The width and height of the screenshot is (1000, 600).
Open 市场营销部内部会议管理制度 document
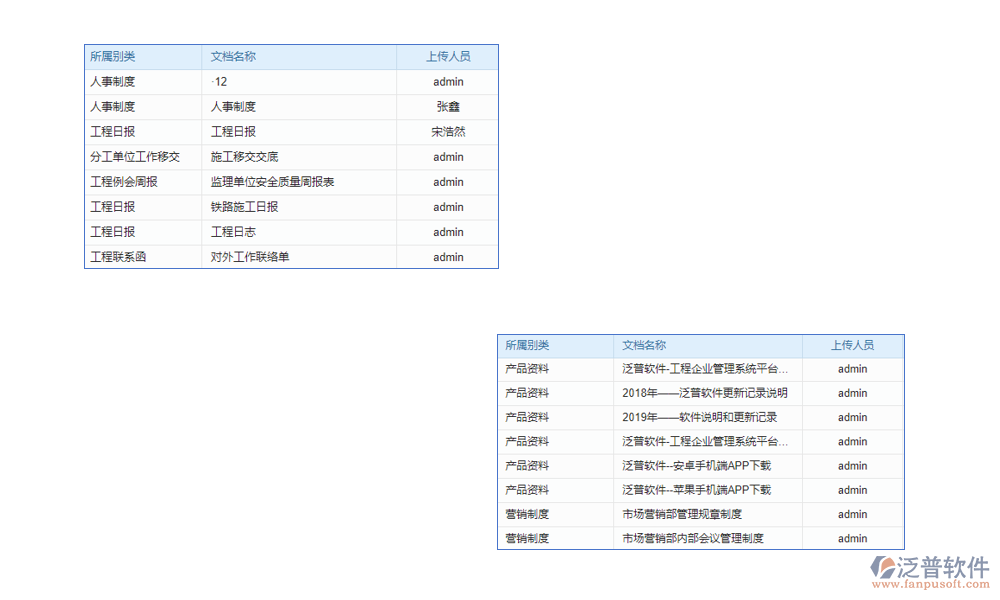(692, 538)
